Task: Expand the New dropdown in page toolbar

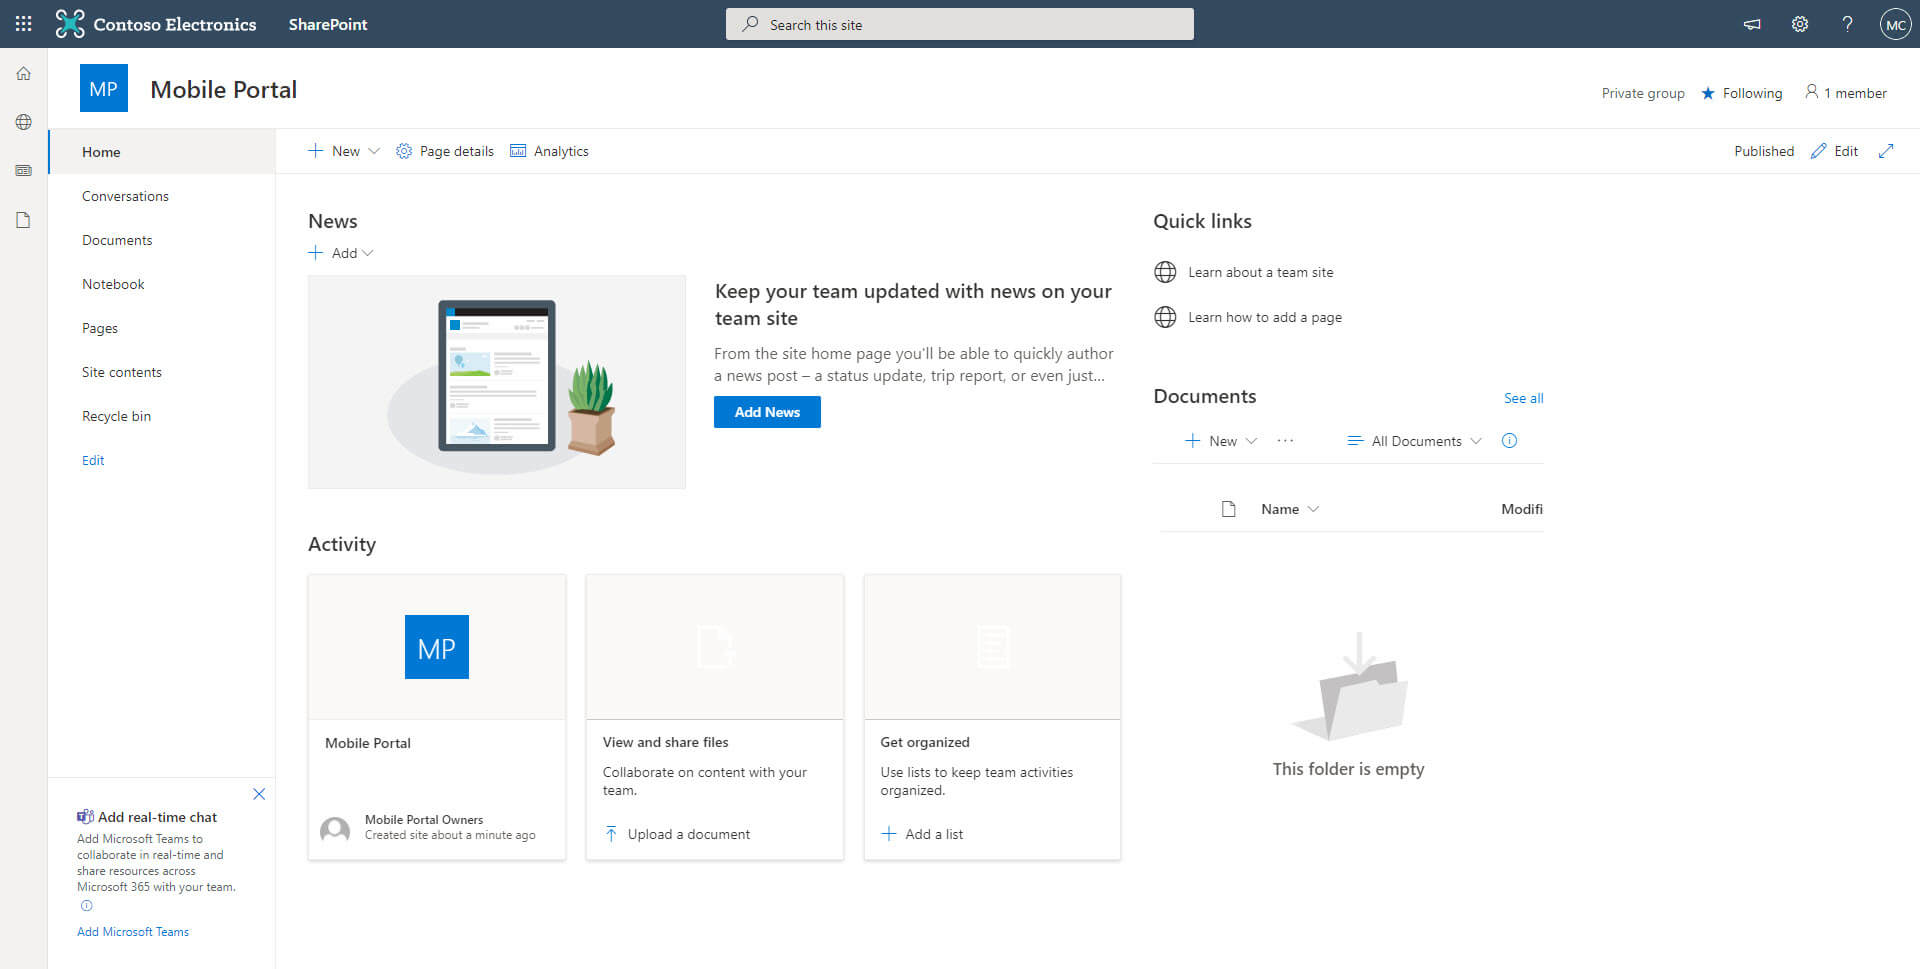Action: pos(344,151)
